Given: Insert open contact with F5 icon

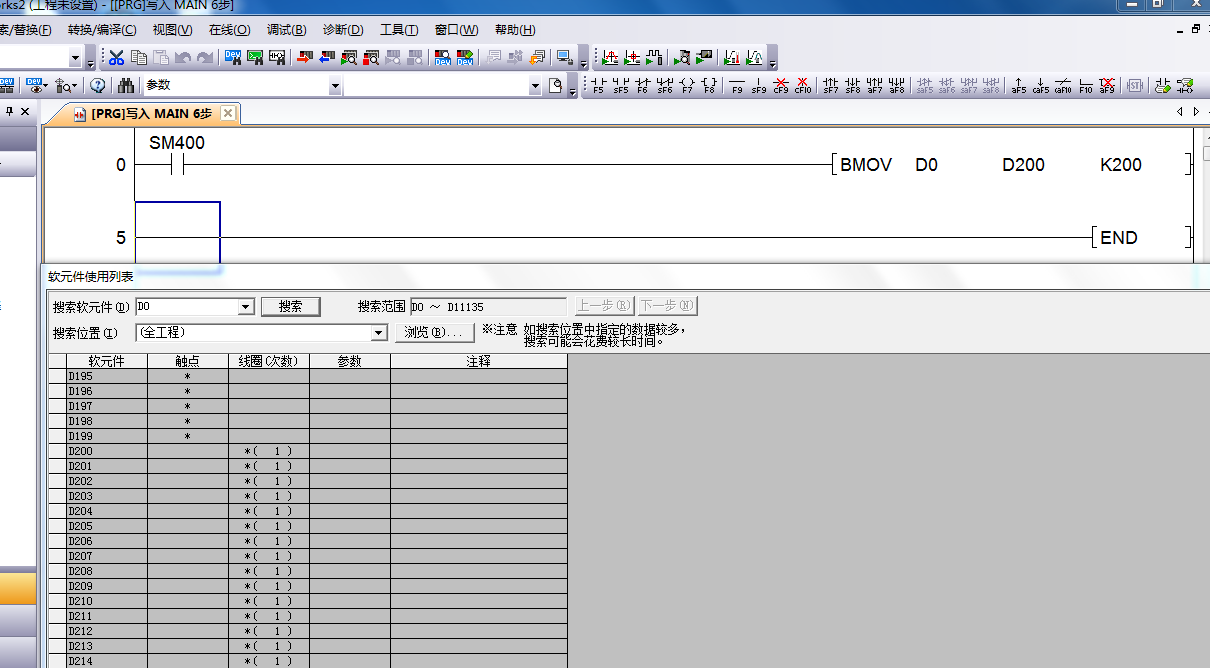Looking at the screenshot, I should pyautogui.click(x=598, y=86).
